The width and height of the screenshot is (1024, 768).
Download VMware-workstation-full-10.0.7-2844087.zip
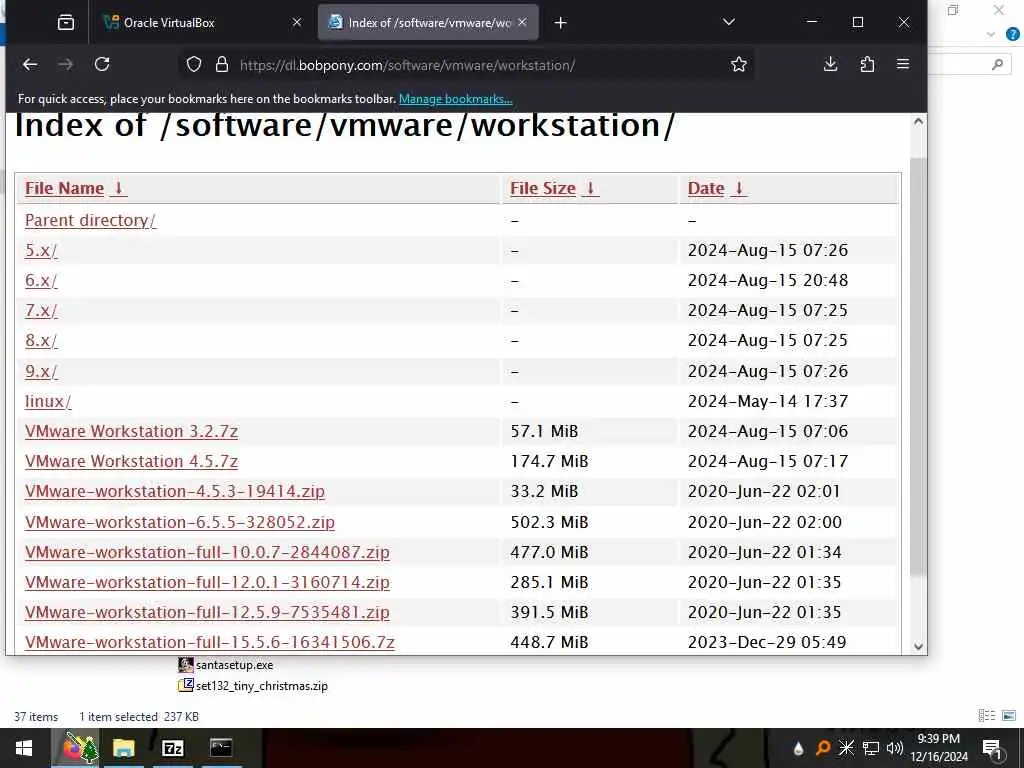pos(207,552)
